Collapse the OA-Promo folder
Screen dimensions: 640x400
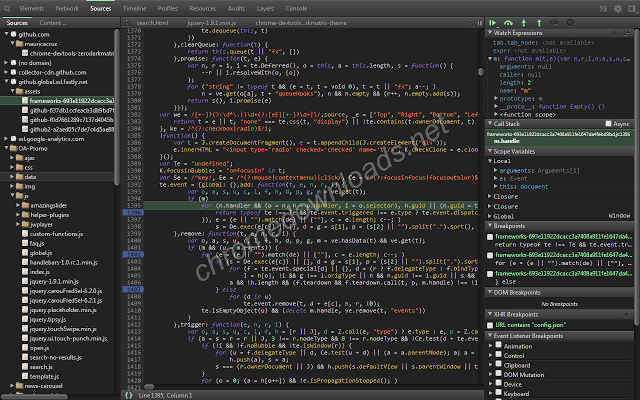click(x=7, y=148)
